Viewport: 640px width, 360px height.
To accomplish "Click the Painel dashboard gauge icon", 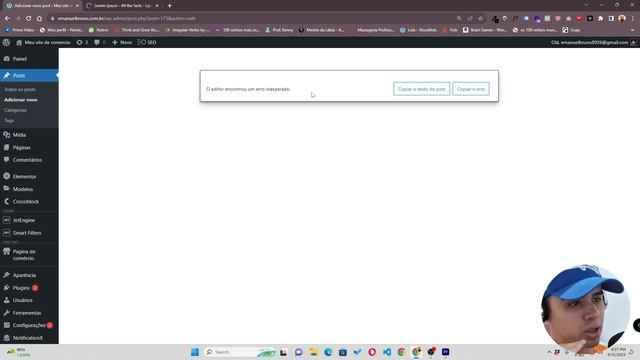I will pyautogui.click(x=7, y=59).
